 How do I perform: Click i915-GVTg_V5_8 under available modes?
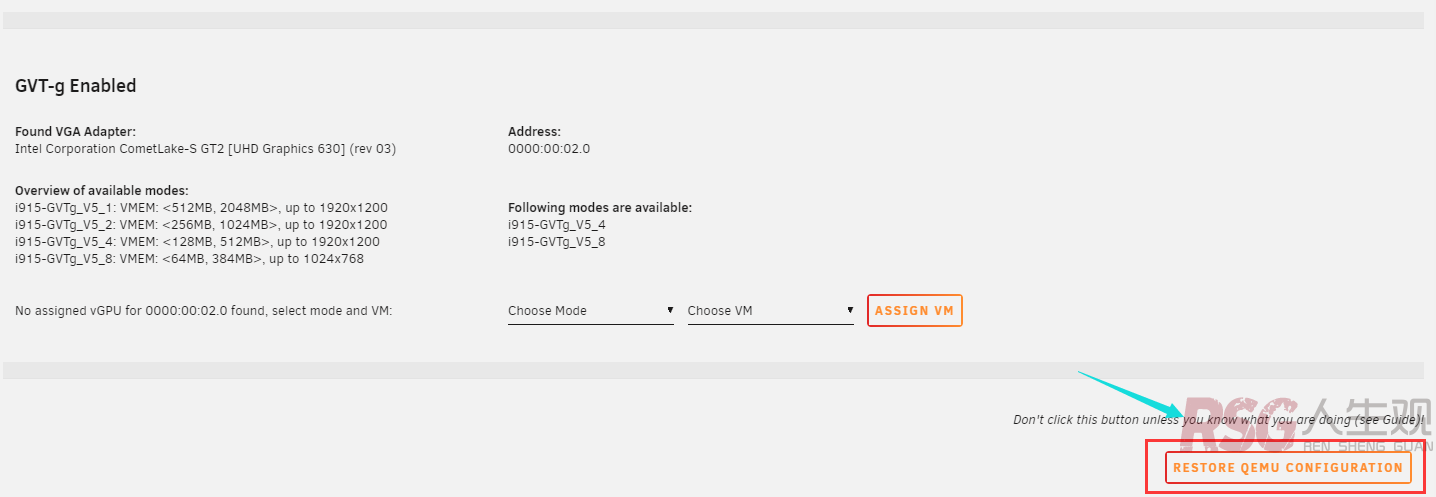(x=556, y=242)
